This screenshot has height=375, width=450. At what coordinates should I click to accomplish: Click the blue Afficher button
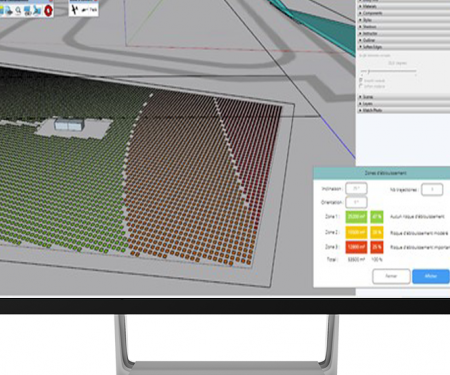431,276
